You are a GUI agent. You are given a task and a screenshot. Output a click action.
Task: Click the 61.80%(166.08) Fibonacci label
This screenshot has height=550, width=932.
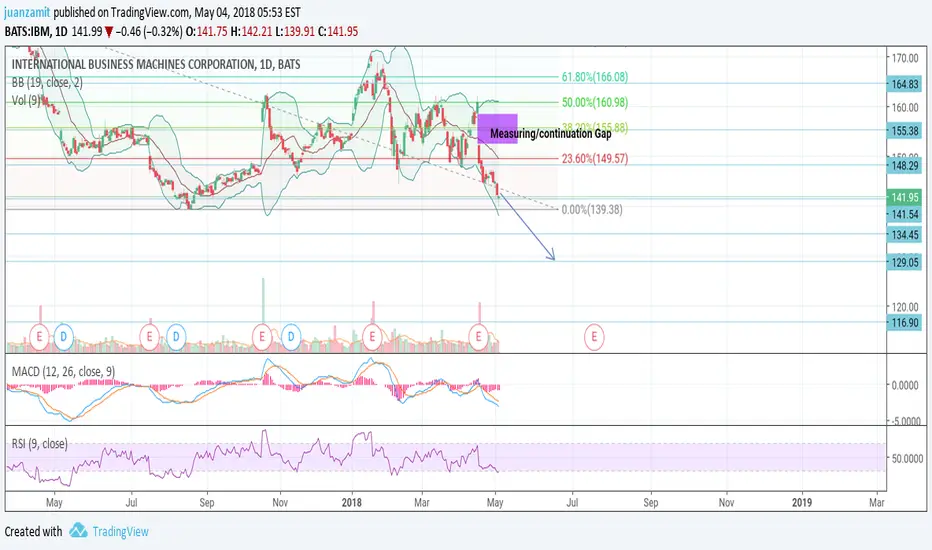tap(594, 77)
